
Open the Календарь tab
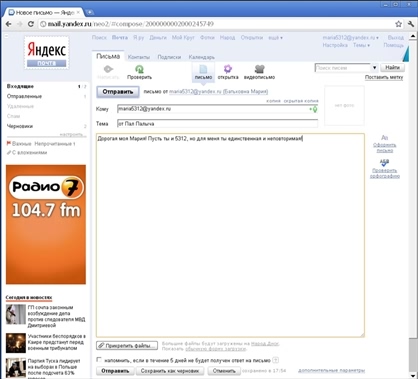click(x=202, y=57)
